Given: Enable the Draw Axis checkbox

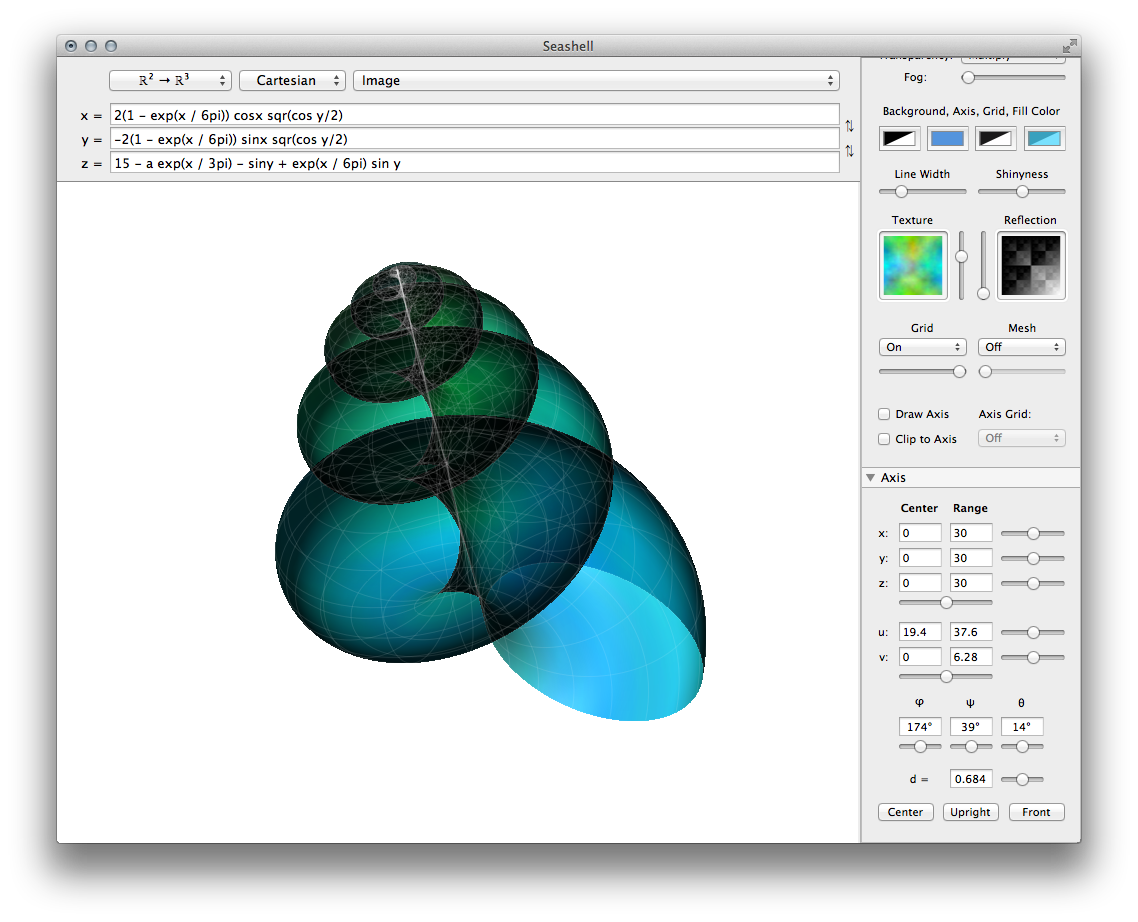Looking at the screenshot, I should (x=884, y=414).
